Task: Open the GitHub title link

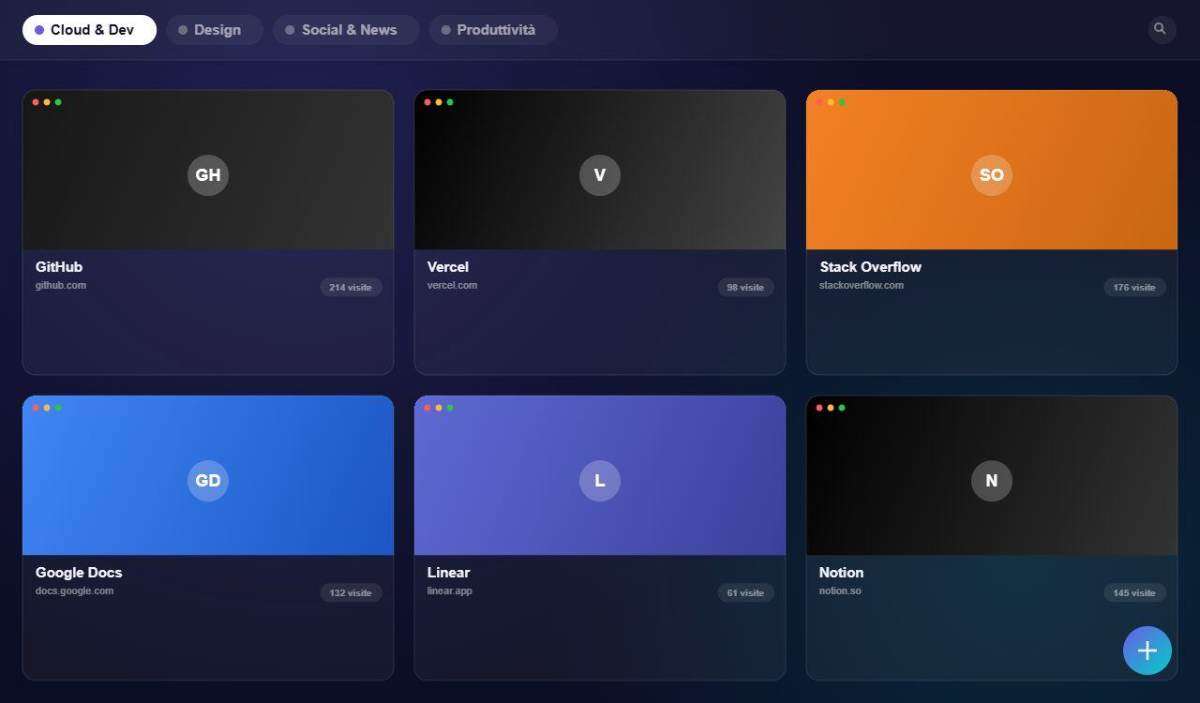Action: (59, 267)
